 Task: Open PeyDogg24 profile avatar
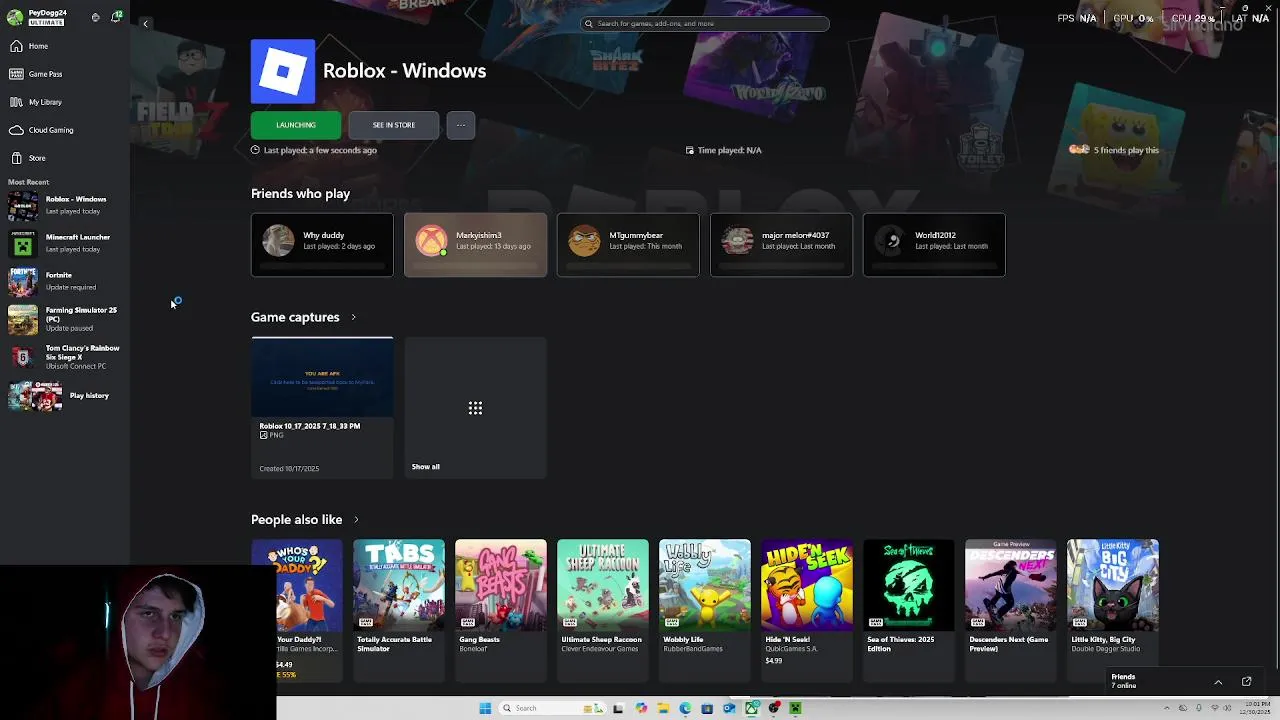[15, 17]
